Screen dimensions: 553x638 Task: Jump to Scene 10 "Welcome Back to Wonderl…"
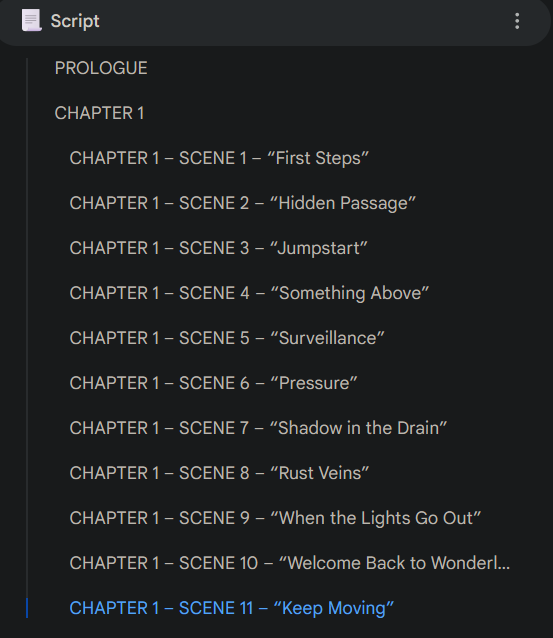[289, 563]
